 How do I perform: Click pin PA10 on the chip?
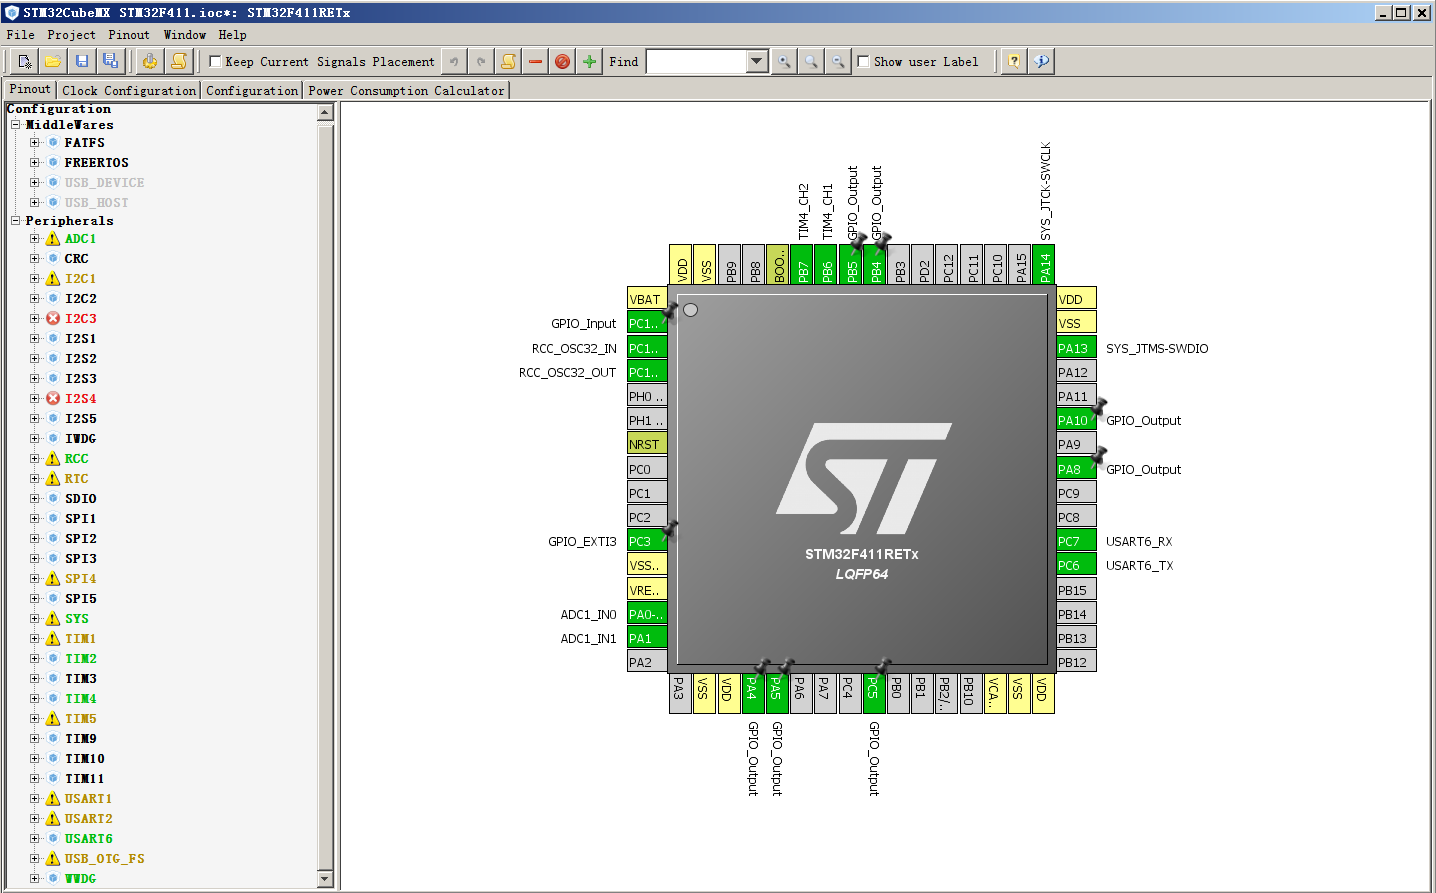pos(1076,420)
